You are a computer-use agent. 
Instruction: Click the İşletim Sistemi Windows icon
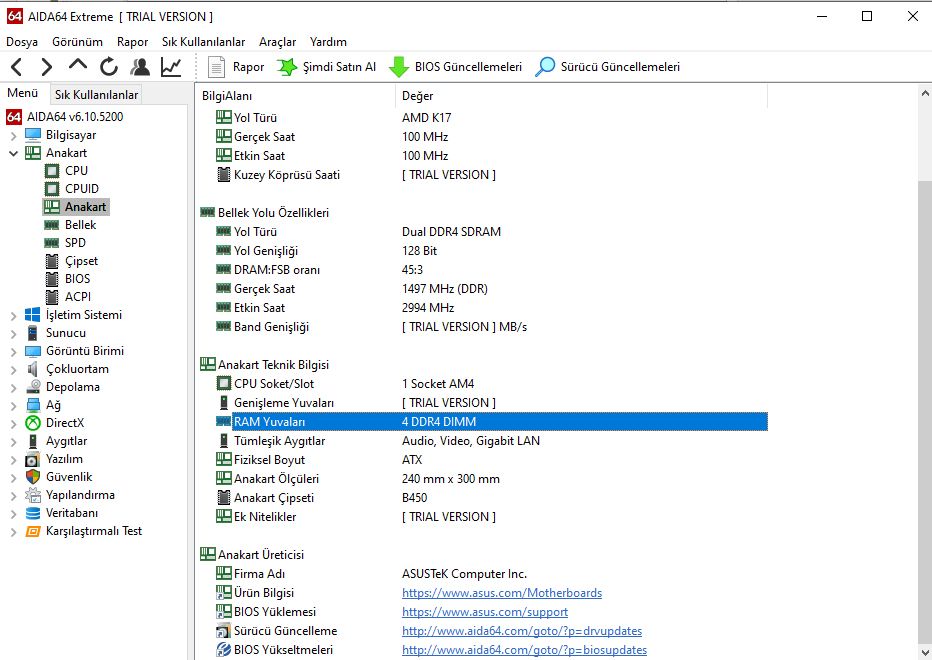point(33,315)
